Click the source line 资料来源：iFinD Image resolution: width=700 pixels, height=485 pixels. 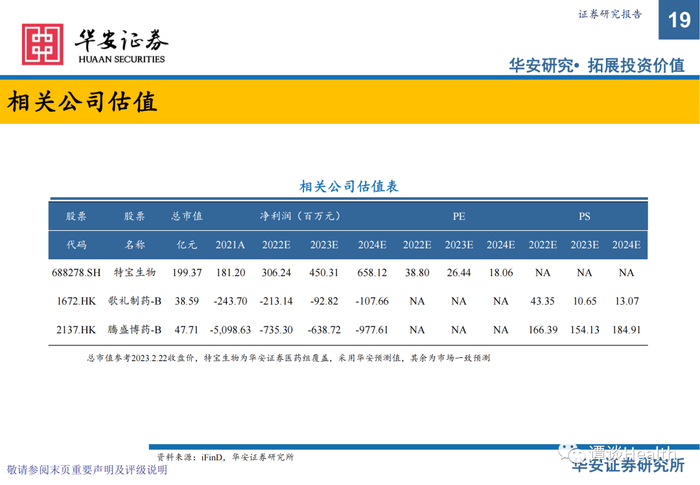click(225, 457)
